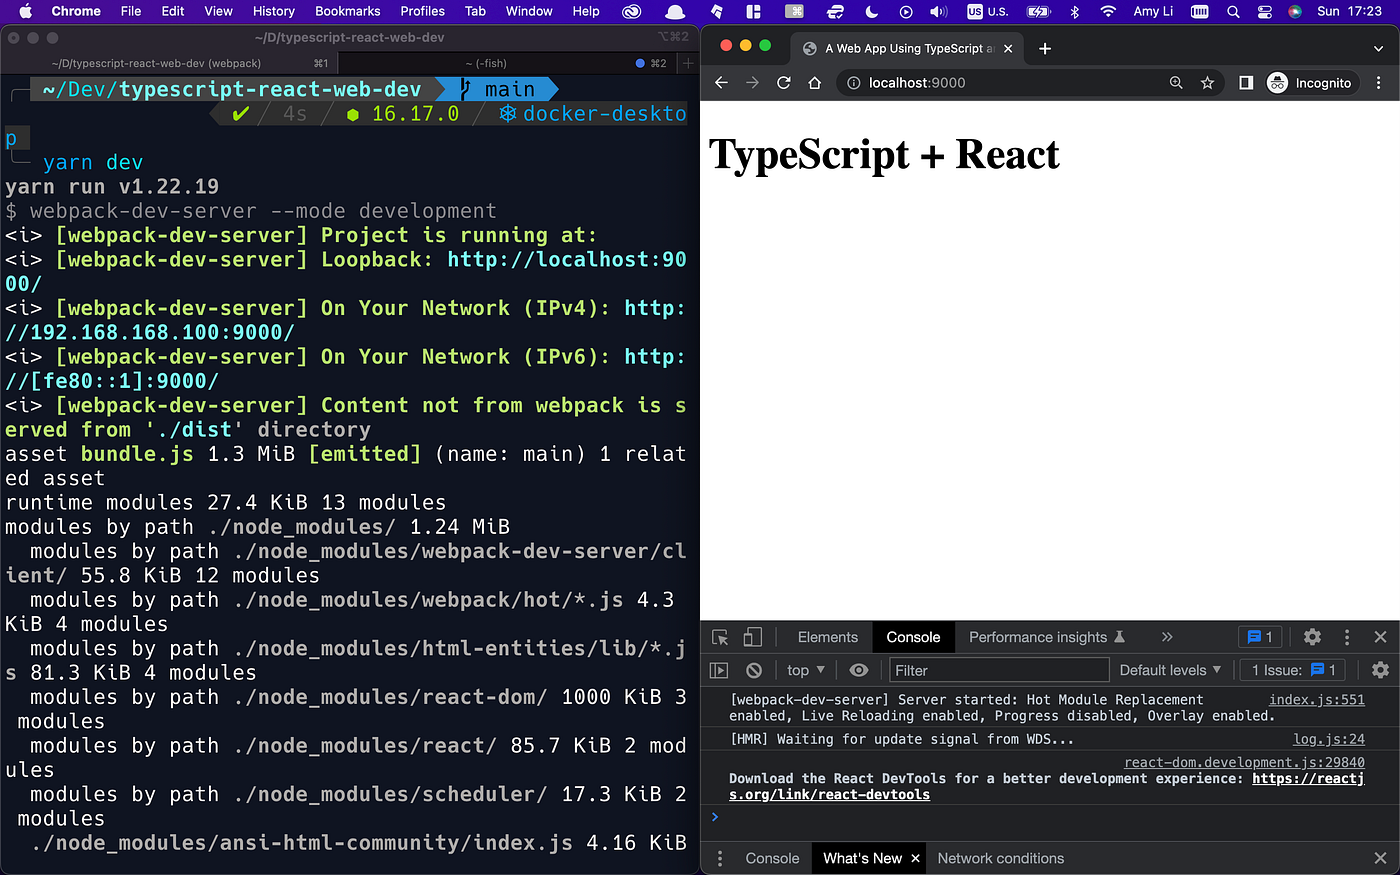Screen dimensions: 1400x875
Task: Select the inspect element tool in DevTools
Action: click(x=718, y=636)
